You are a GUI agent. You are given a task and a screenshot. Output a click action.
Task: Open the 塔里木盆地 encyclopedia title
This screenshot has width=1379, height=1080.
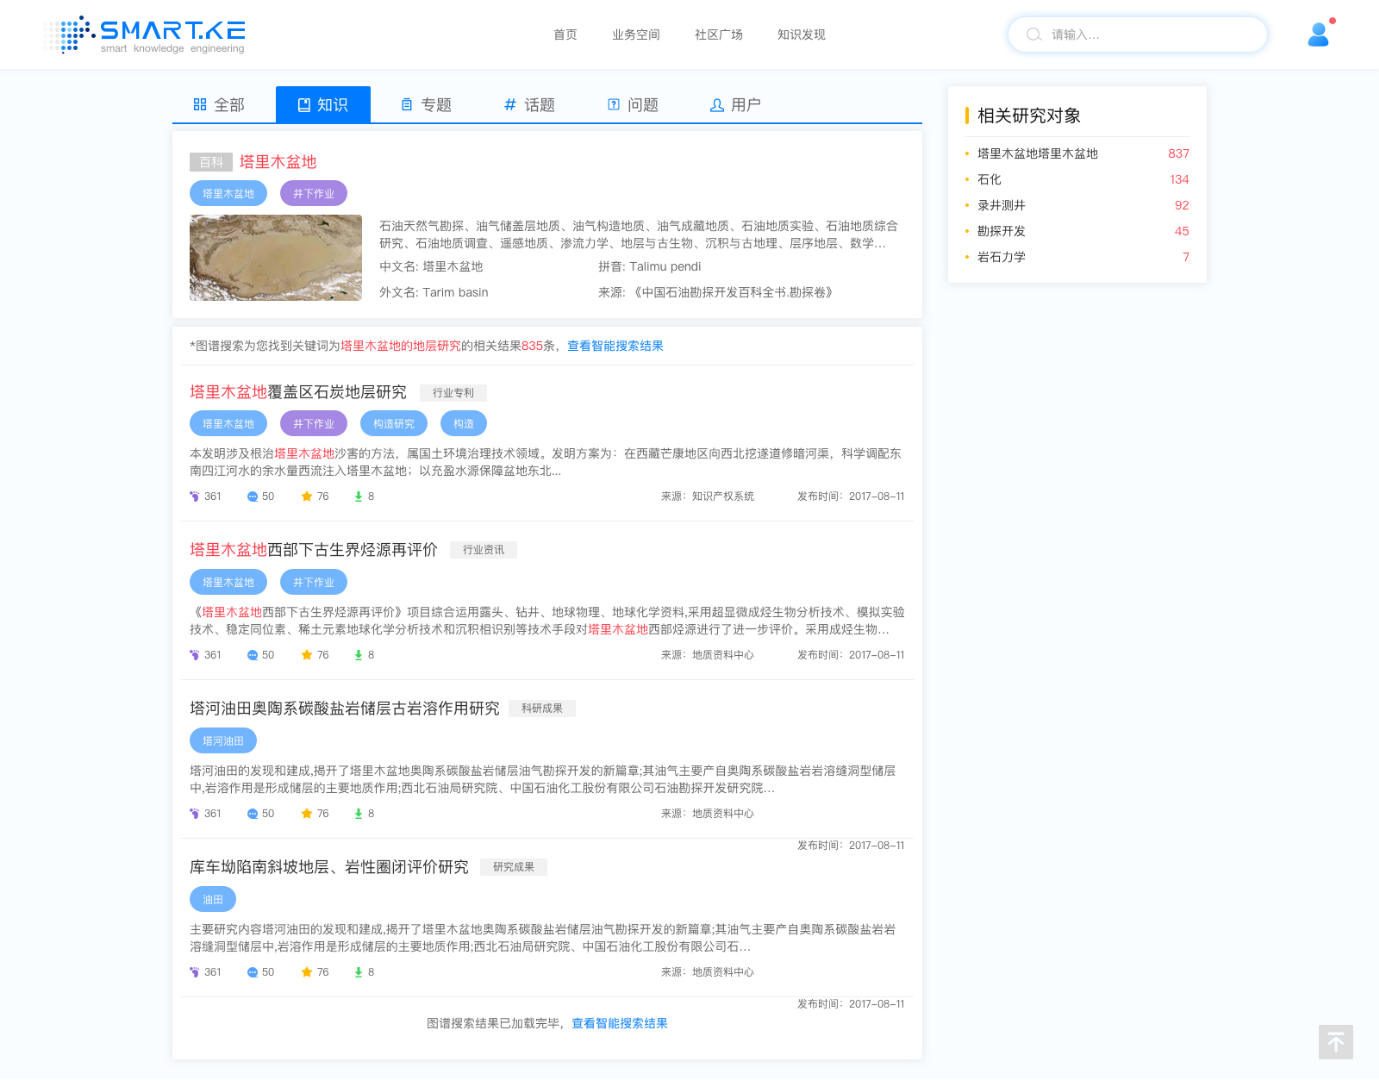pos(278,162)
